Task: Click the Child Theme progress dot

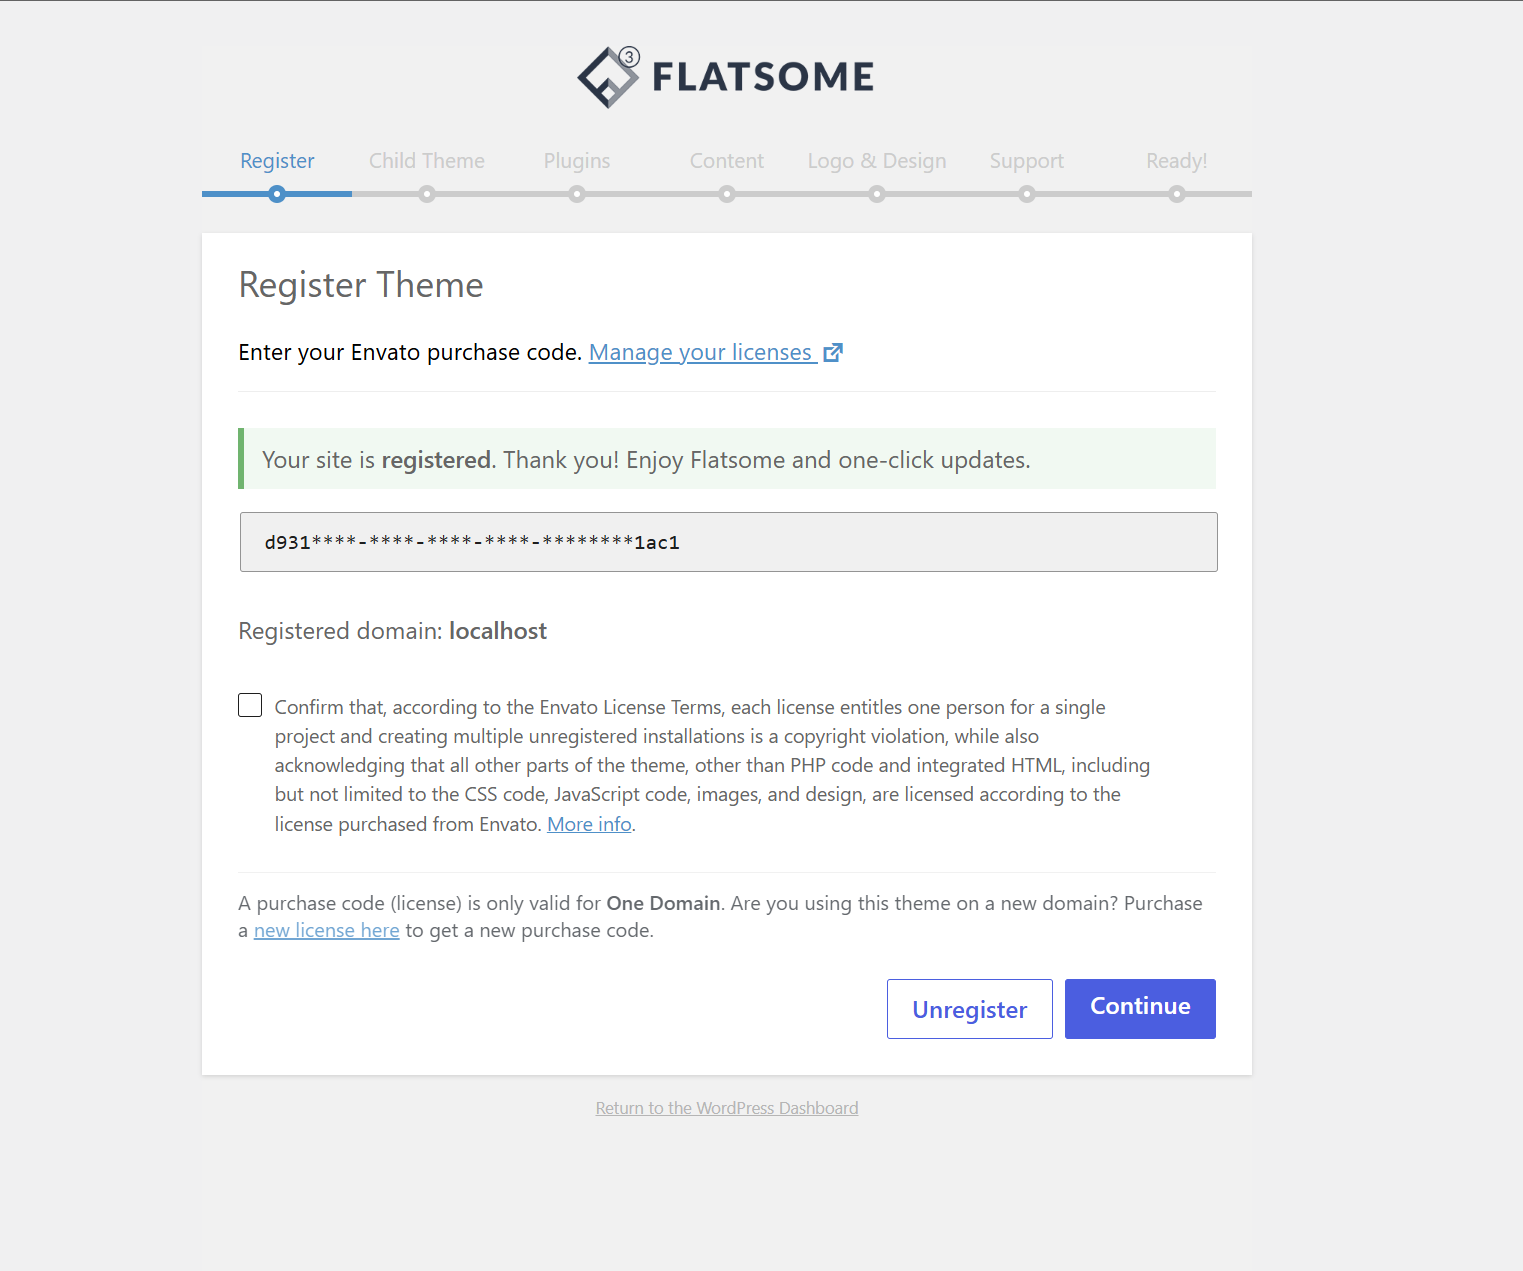Action: pos(427,194)
